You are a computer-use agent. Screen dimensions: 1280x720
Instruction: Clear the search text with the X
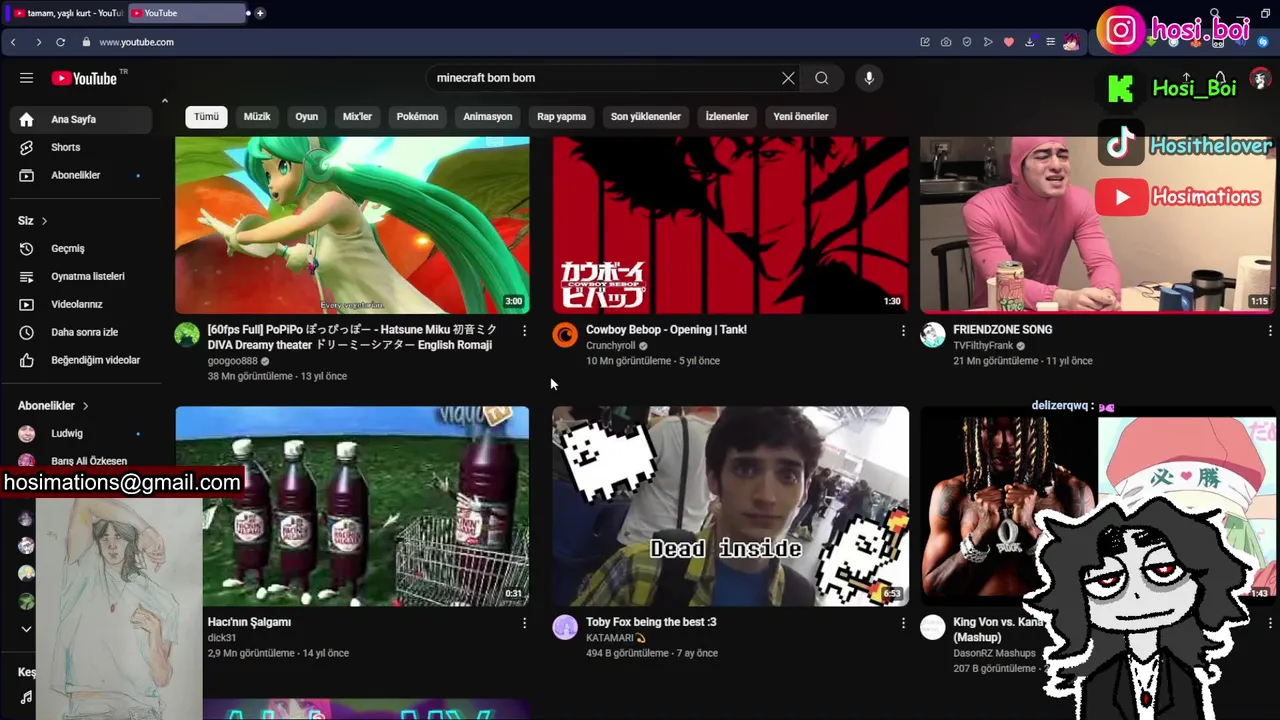788,78
